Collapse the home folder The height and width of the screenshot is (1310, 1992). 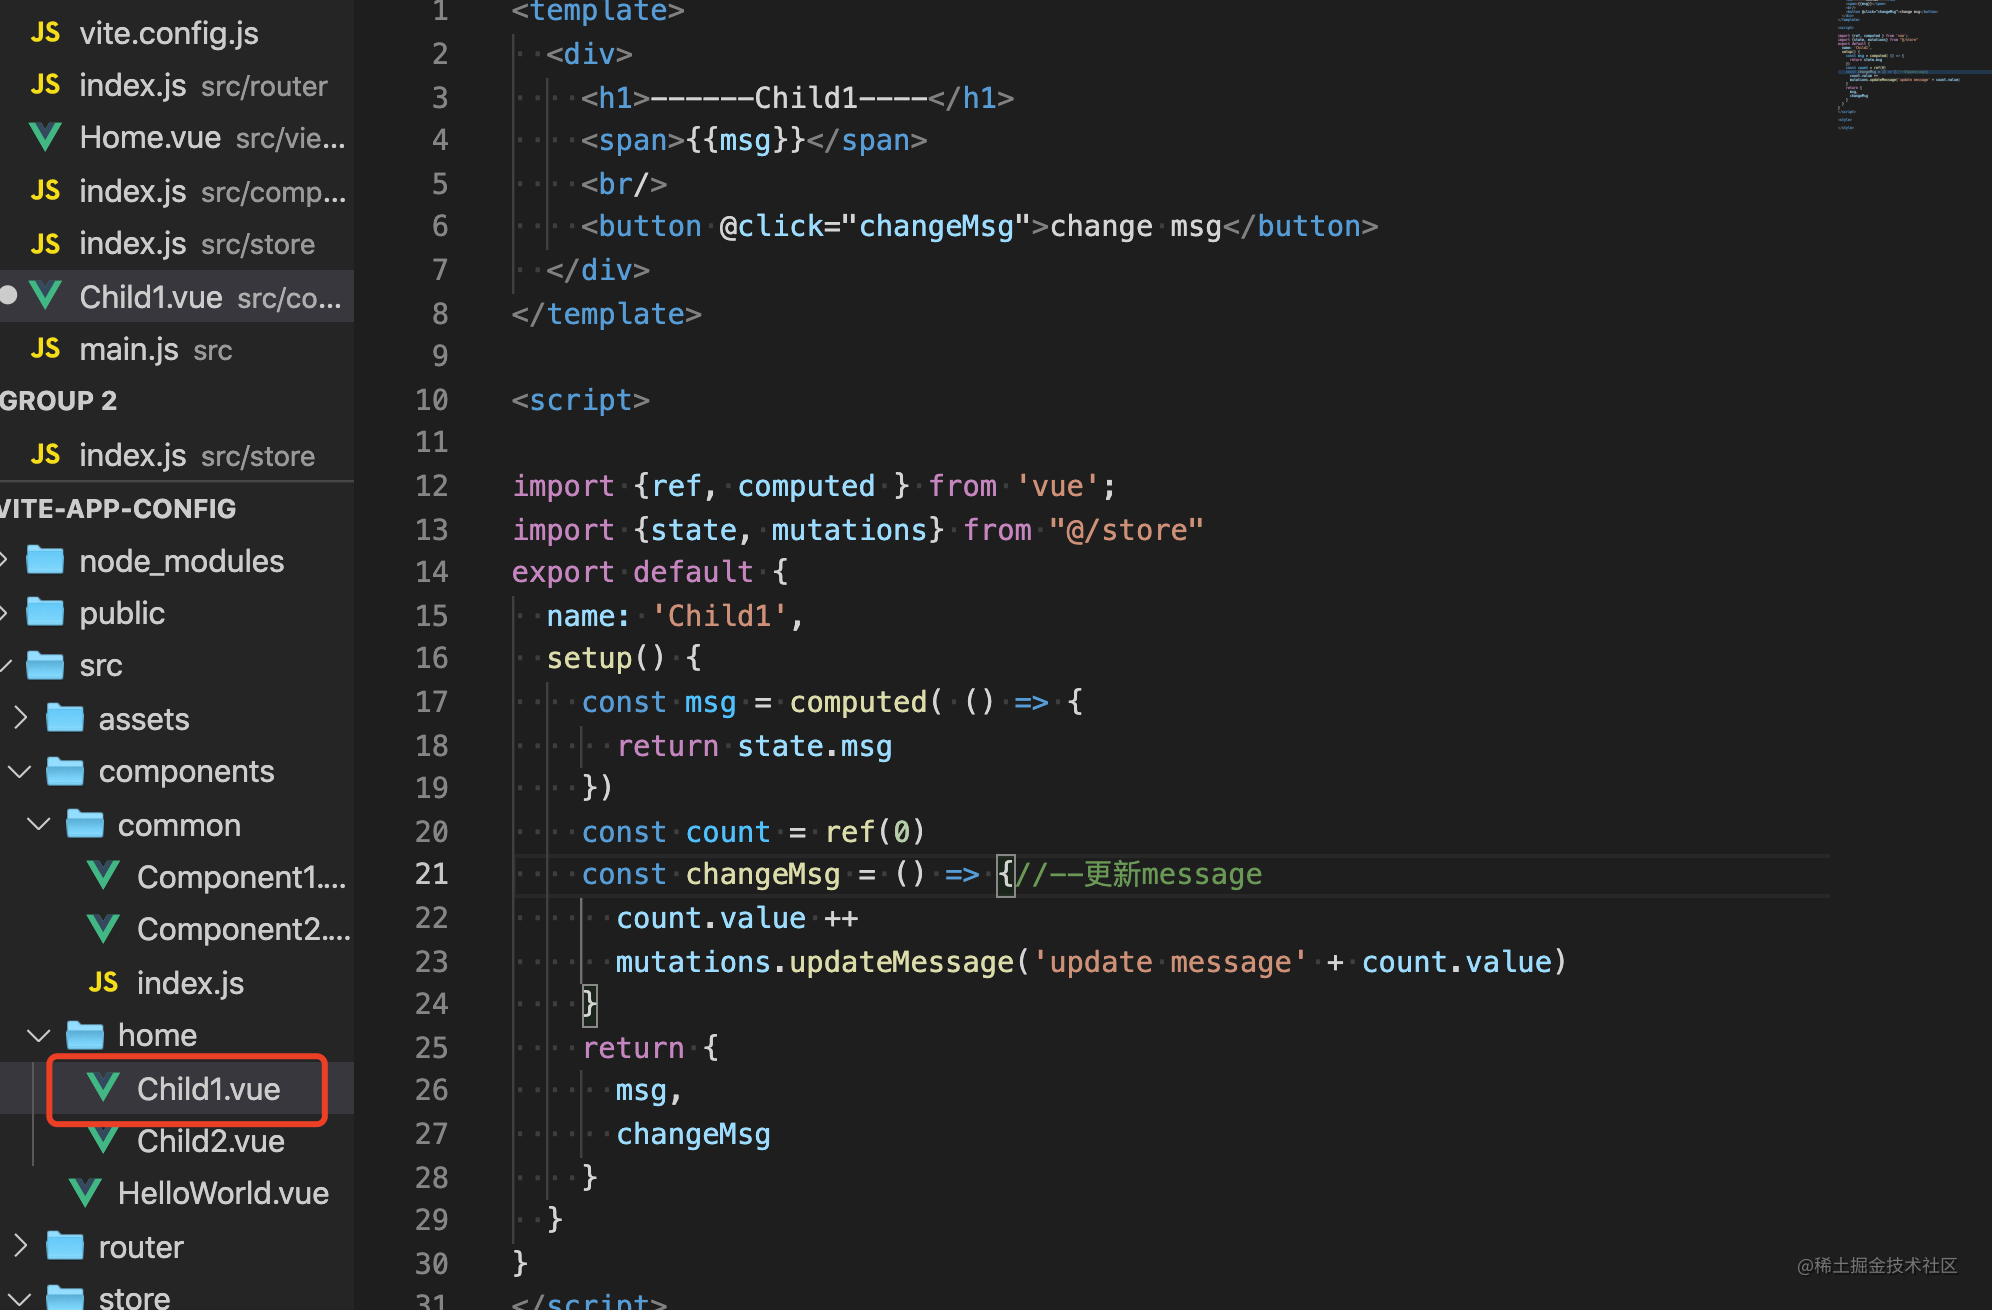[39, 1034]
